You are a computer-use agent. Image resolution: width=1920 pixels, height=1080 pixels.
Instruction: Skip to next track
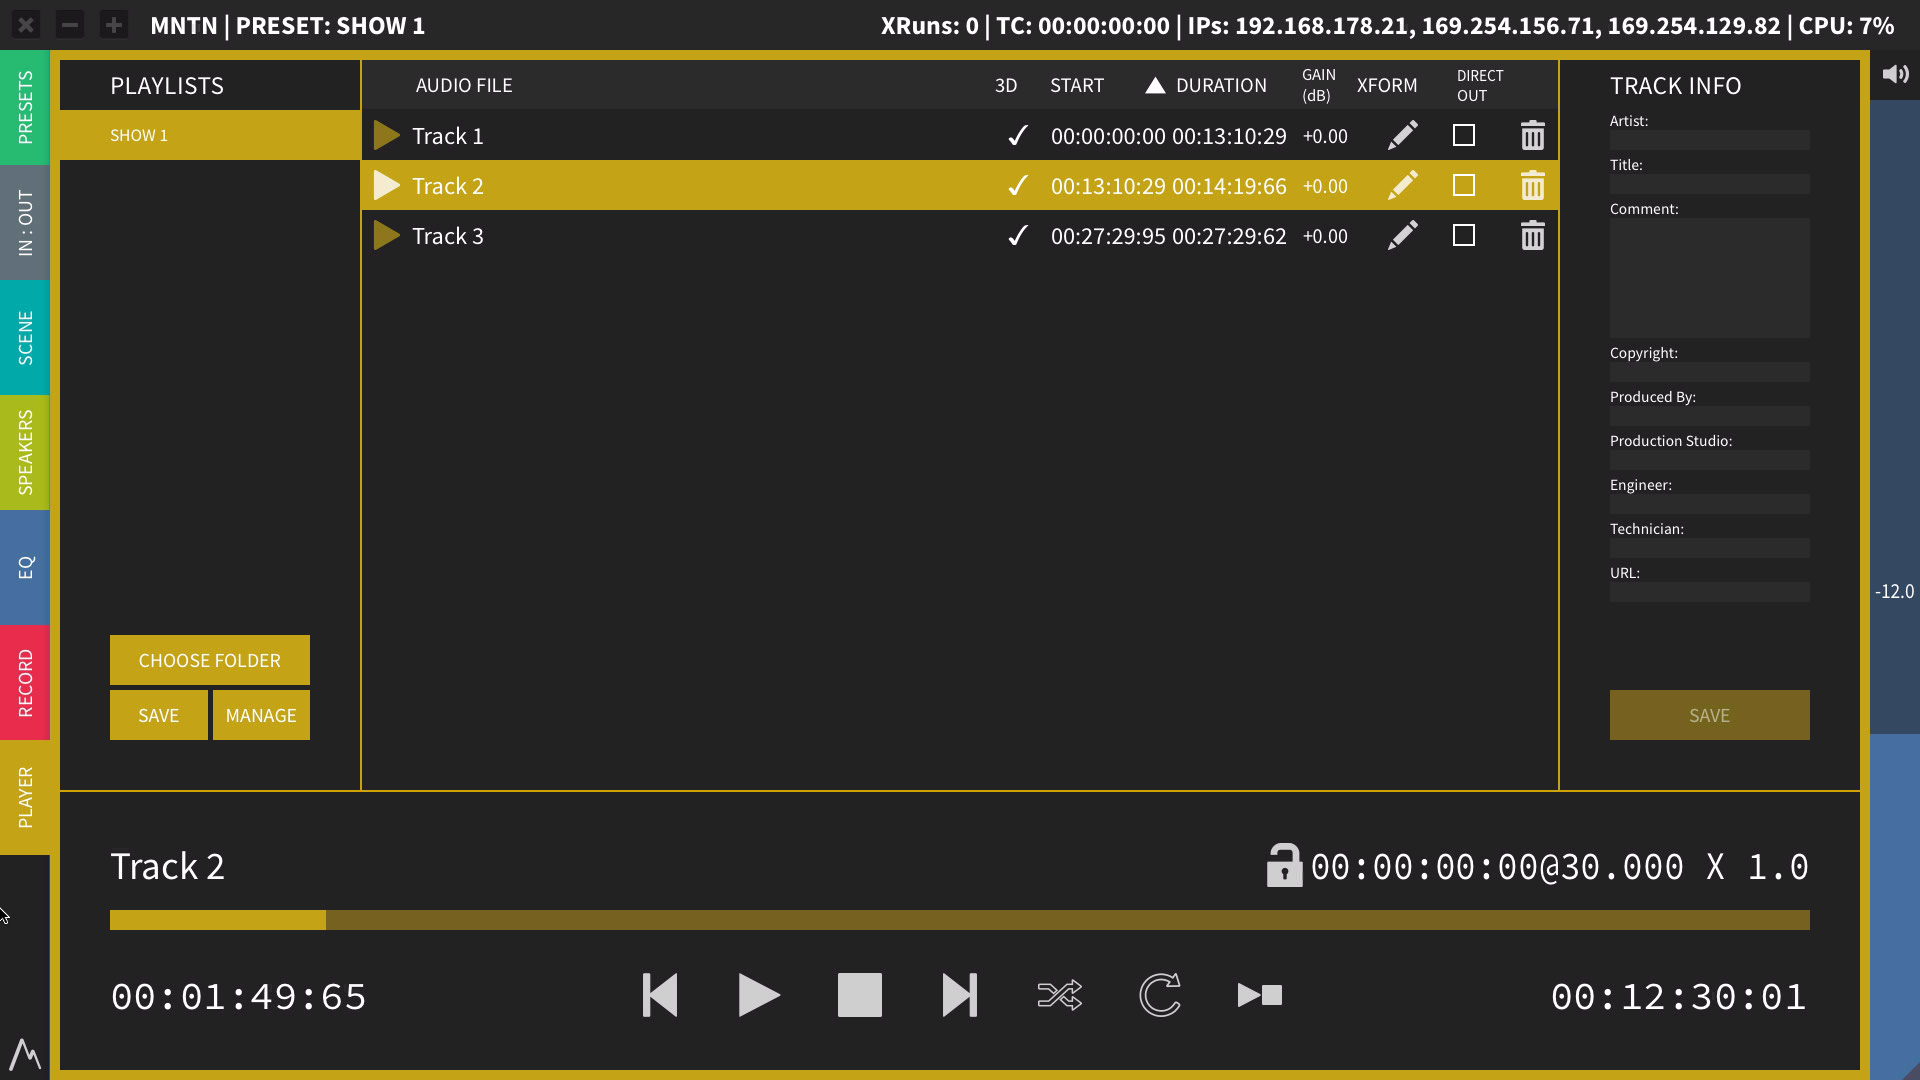point(960,995)
